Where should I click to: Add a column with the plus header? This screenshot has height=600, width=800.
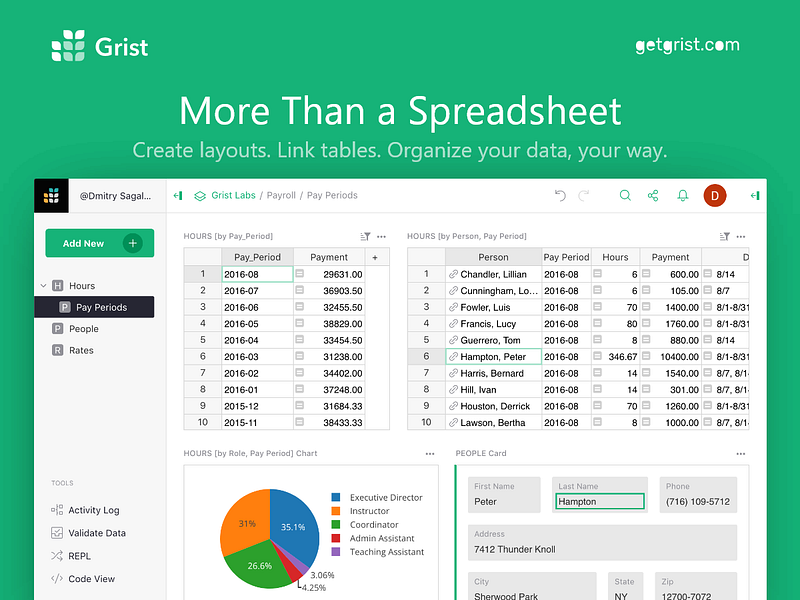[x=375, y=257]
